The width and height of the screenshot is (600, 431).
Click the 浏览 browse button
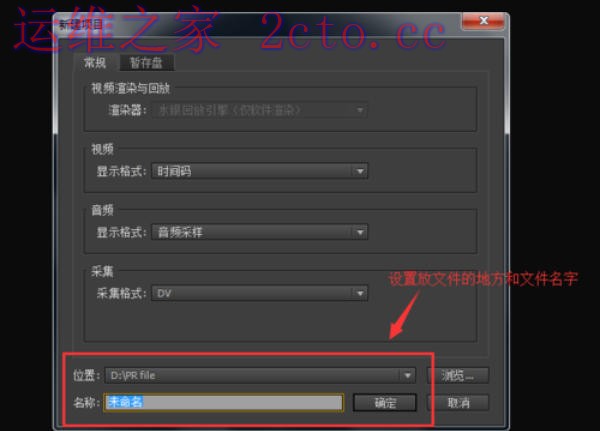(458, 375)
